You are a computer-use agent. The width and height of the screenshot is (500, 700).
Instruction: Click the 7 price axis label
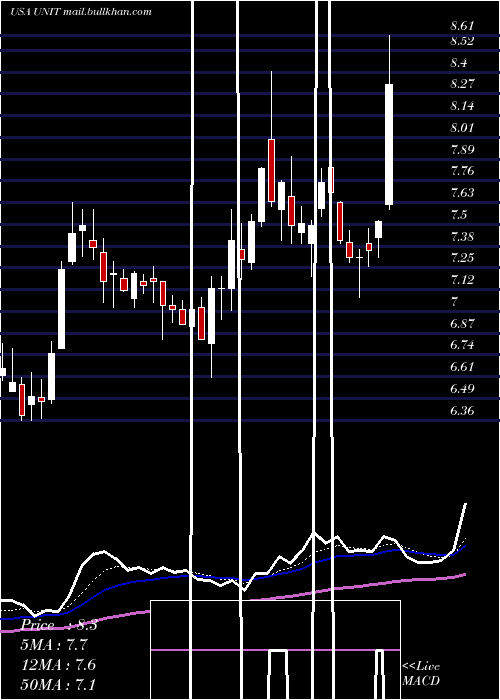pyautogui.click(x=454, y=301)
